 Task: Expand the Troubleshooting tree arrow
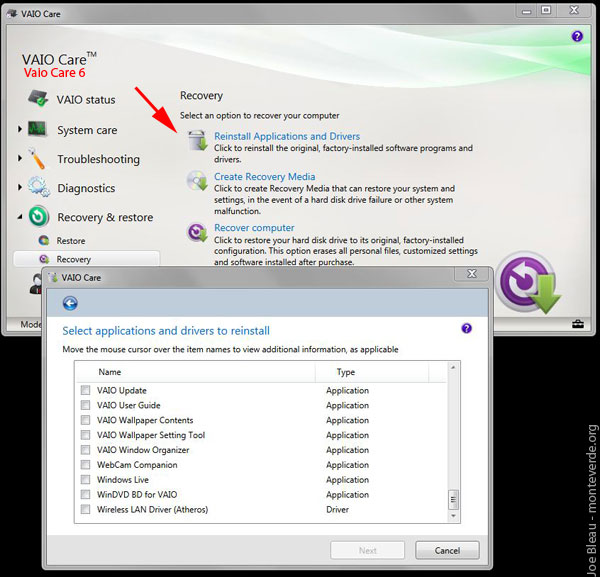(20, 158)
